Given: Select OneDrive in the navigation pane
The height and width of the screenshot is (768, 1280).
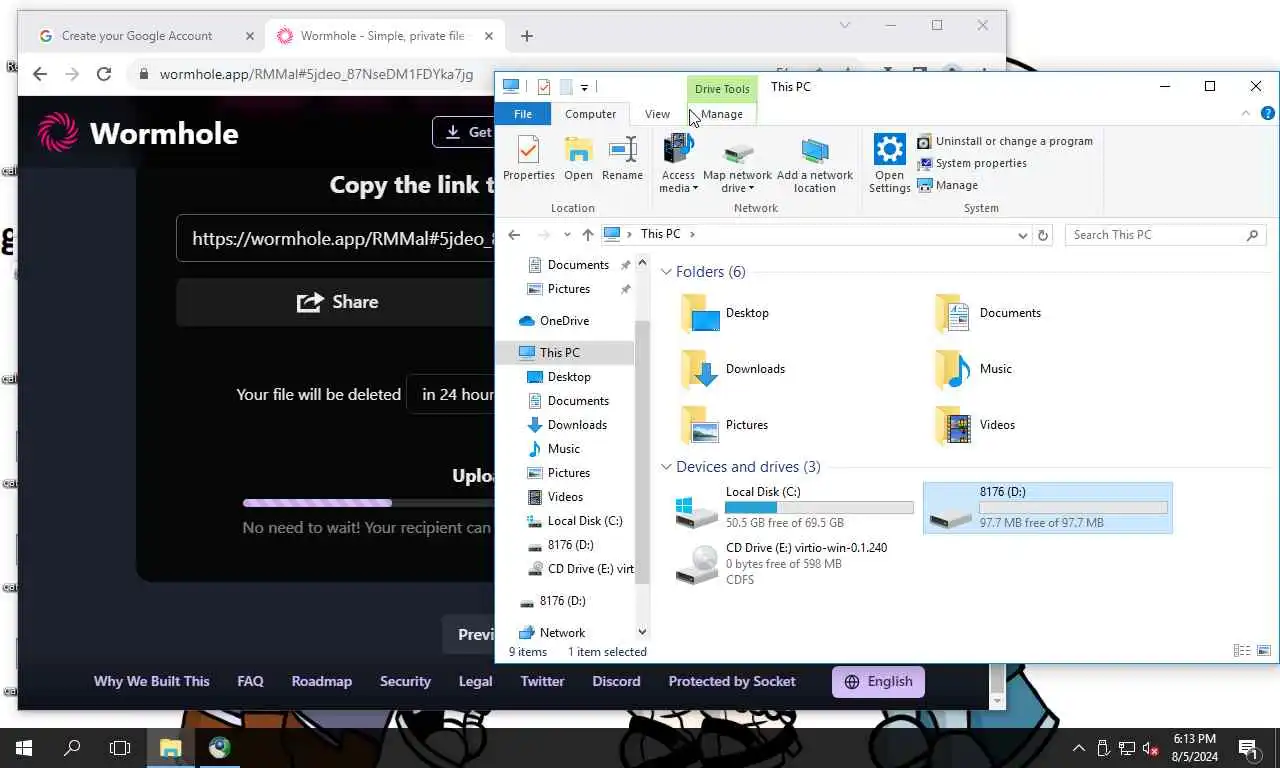Looking at the screenshot, I should 564,321.
